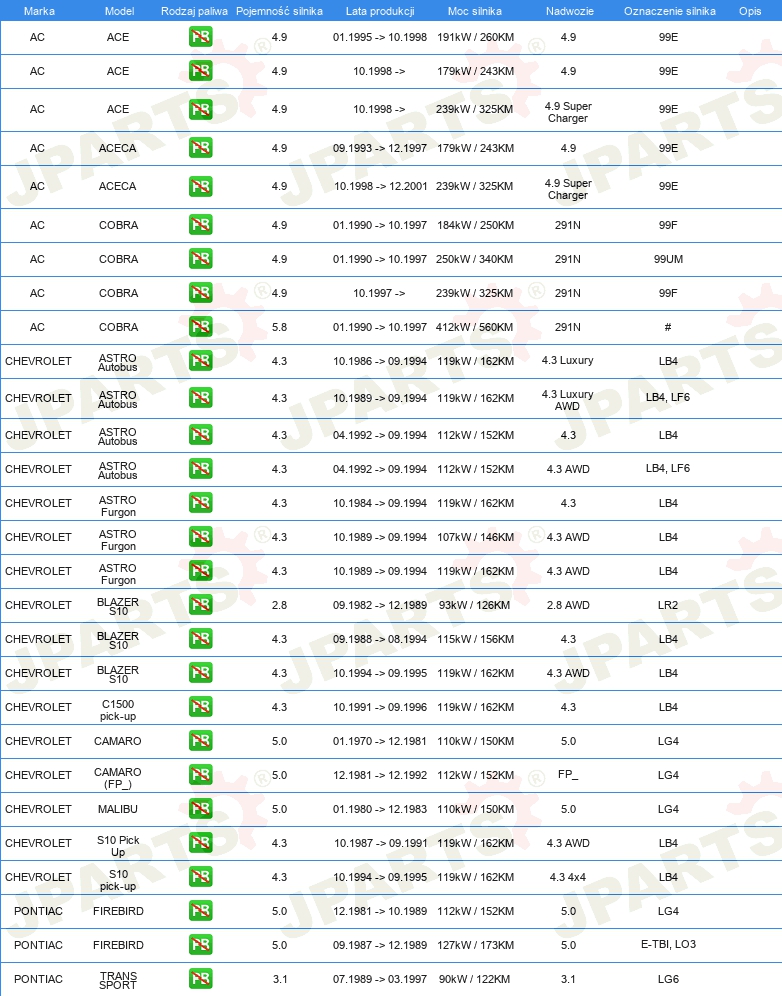The image size is (782, 996).
Task: Select the '#' engine code cell
Action: (x=668, y=327)
